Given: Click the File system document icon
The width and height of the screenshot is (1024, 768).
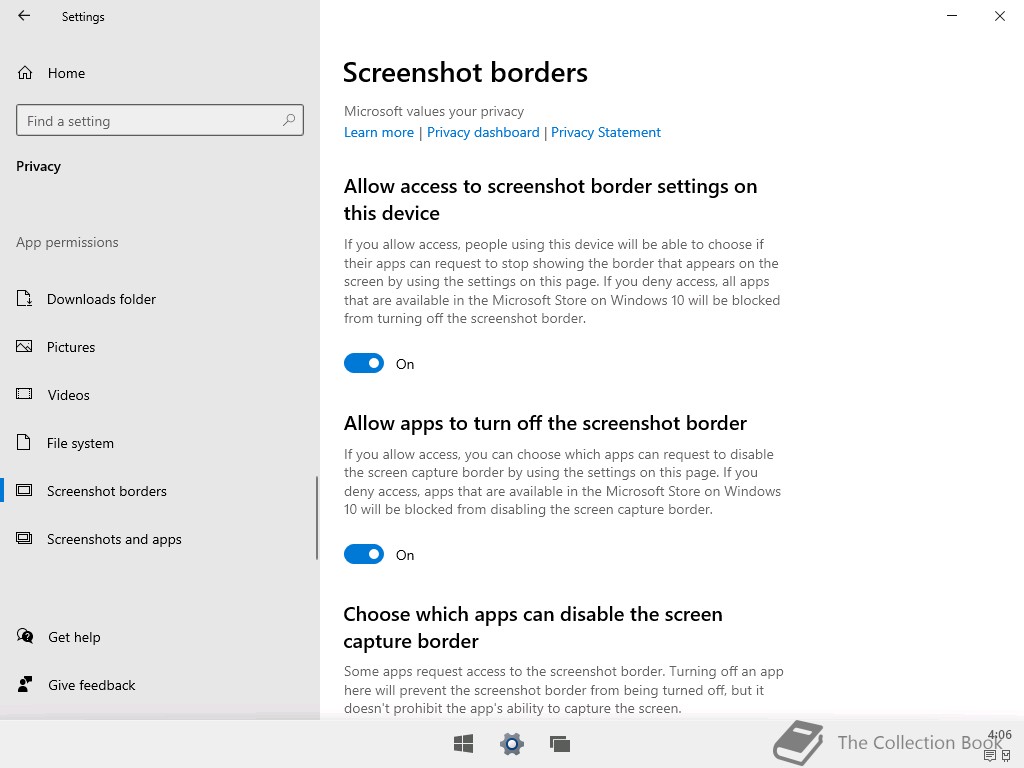Looking at the screenshot, I should pos(24,442).
